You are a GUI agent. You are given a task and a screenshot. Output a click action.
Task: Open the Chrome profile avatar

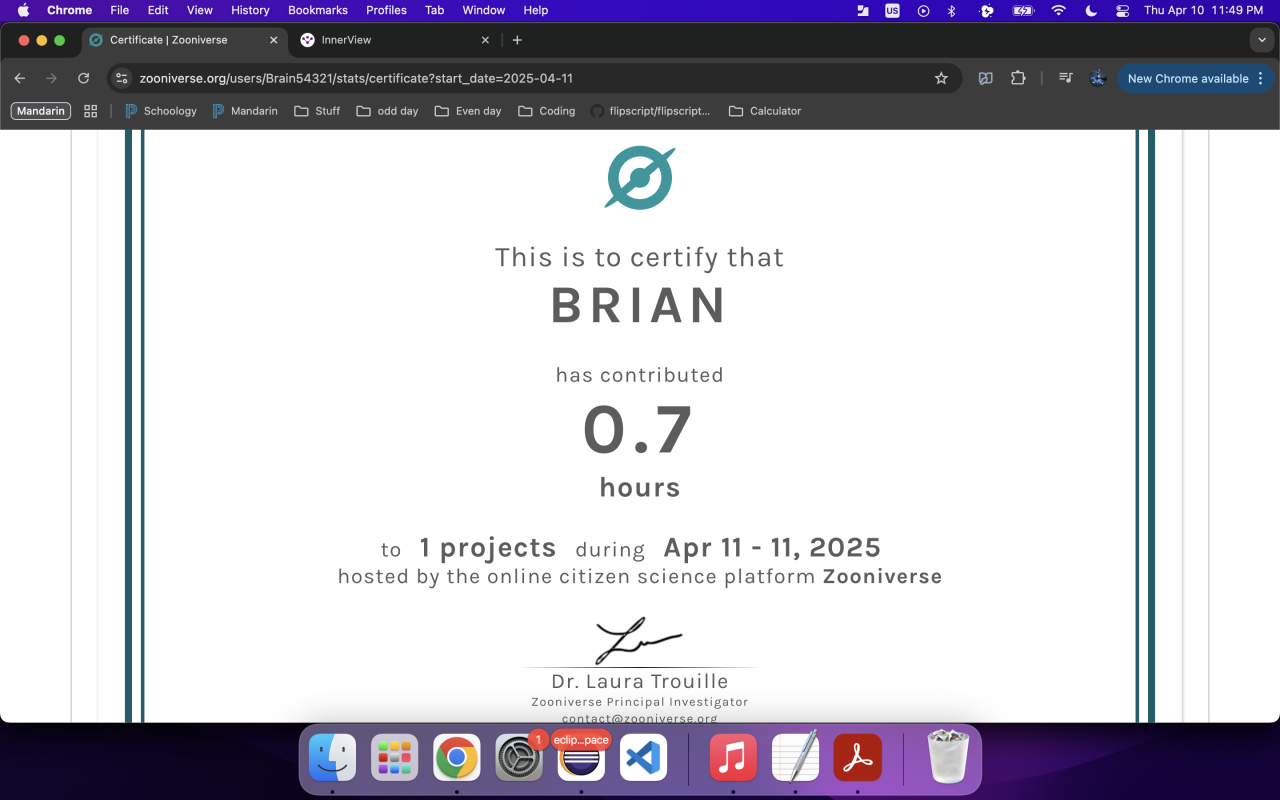coord(1098,78)
